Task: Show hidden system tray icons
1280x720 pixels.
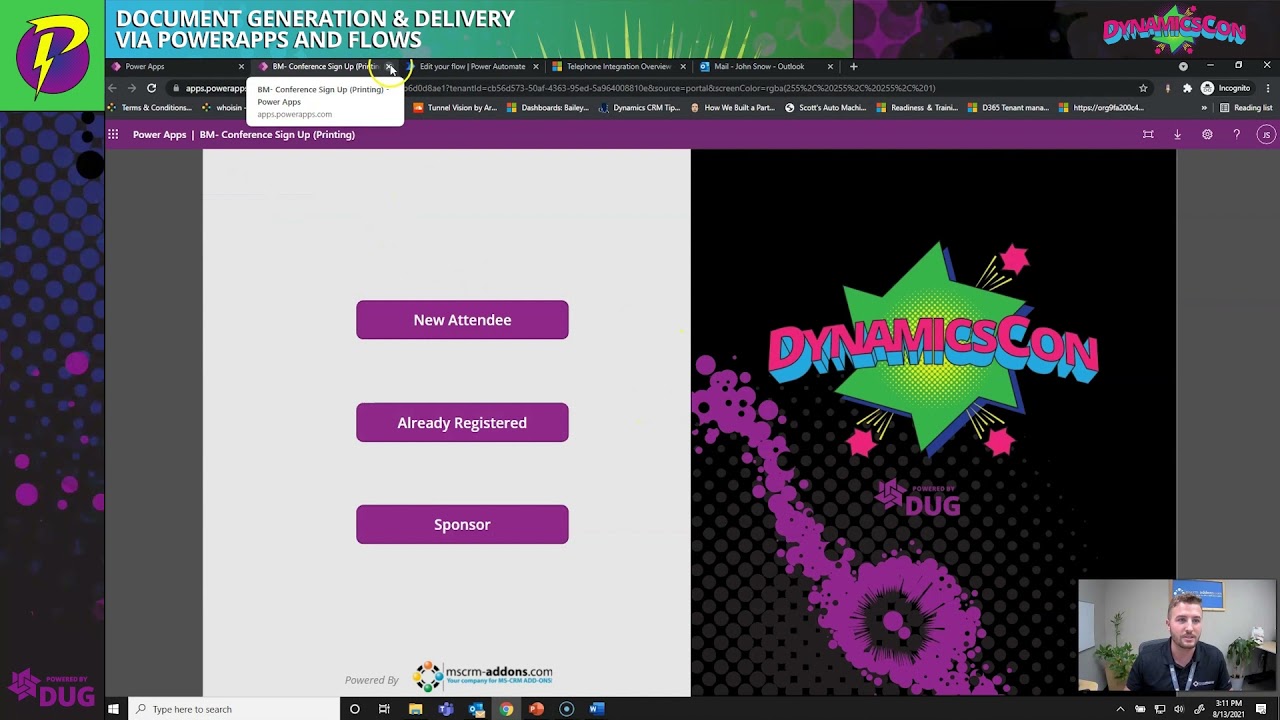Action: click(1120, 709)
